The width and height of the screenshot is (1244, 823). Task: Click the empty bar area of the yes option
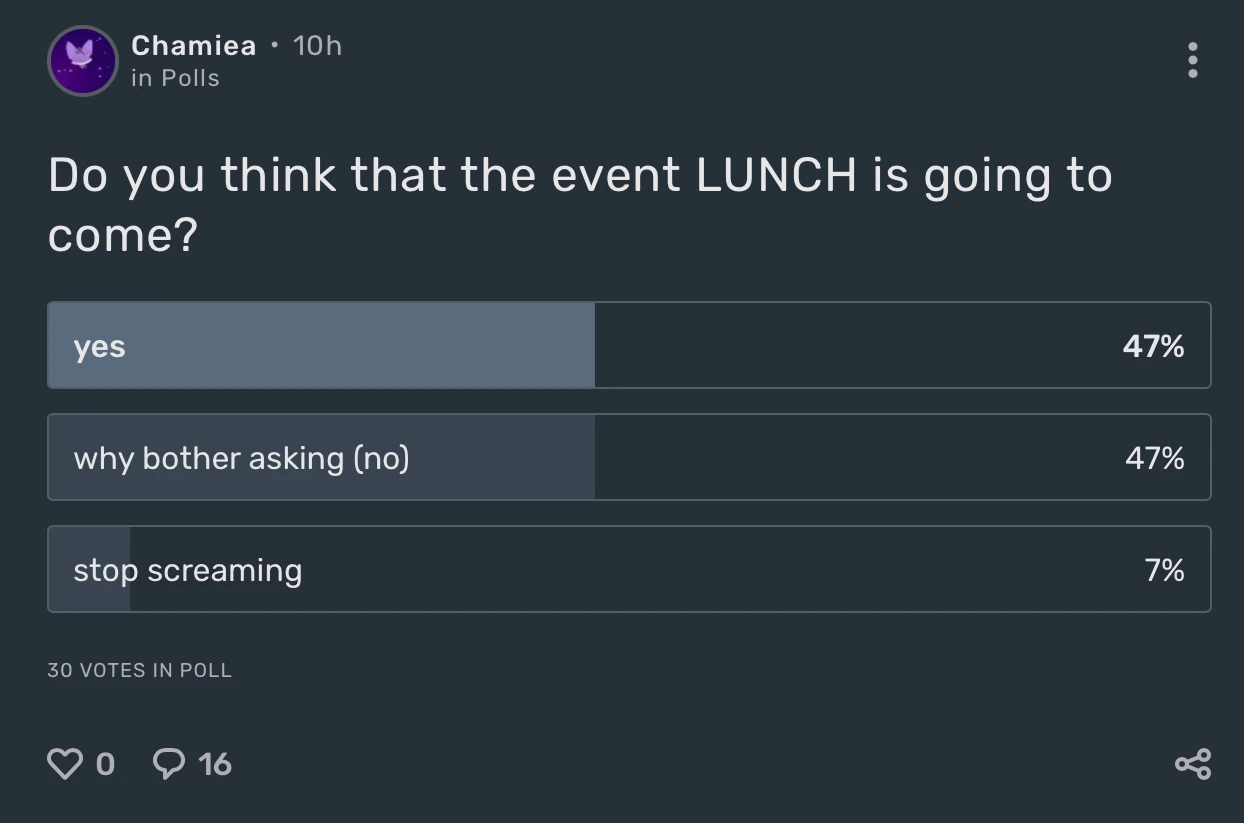pyautogui.click(x=850, y=346)
